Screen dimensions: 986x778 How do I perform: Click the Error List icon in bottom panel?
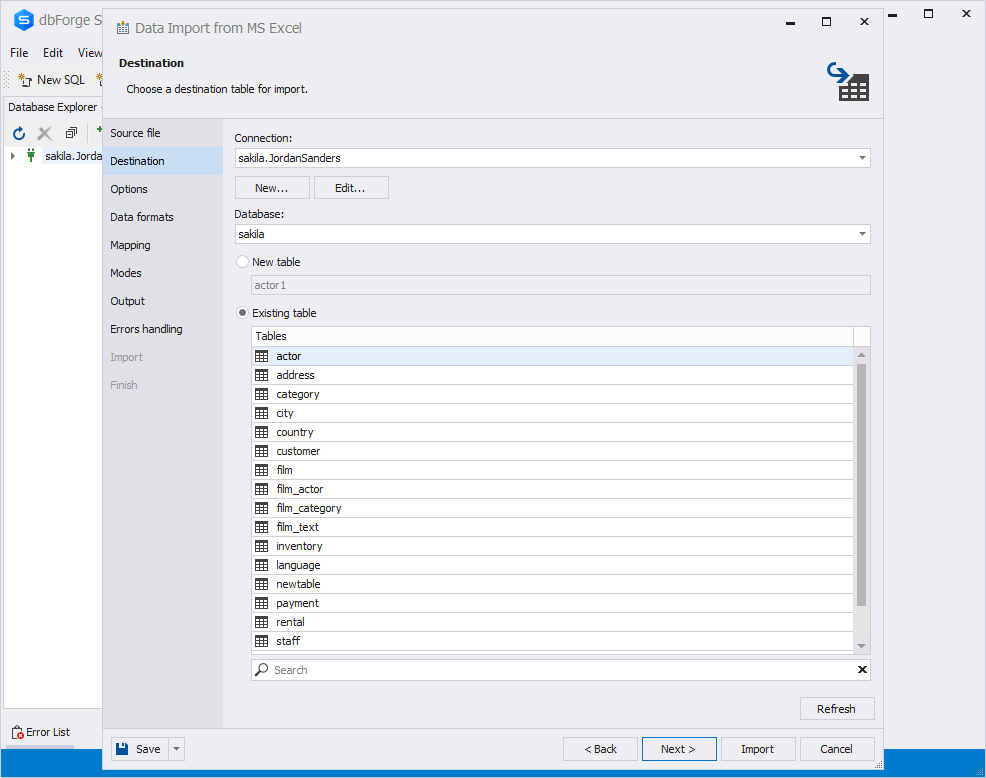click(x=18, y=732)
